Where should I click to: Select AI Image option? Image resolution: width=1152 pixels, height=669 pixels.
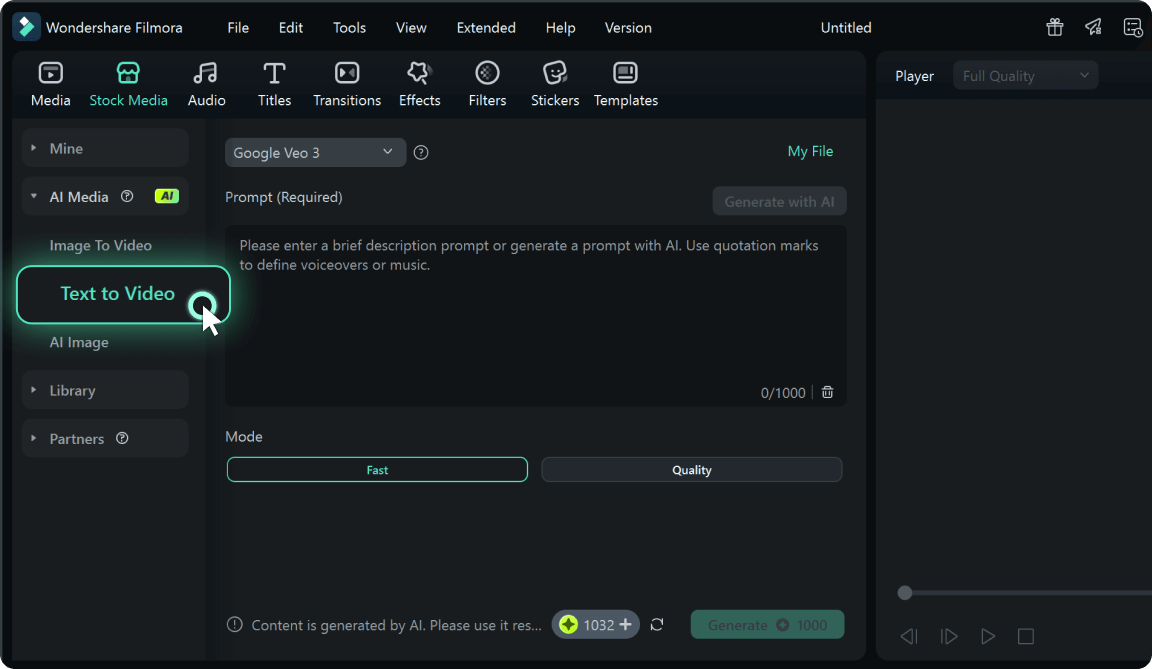click(x=79, y=342)
